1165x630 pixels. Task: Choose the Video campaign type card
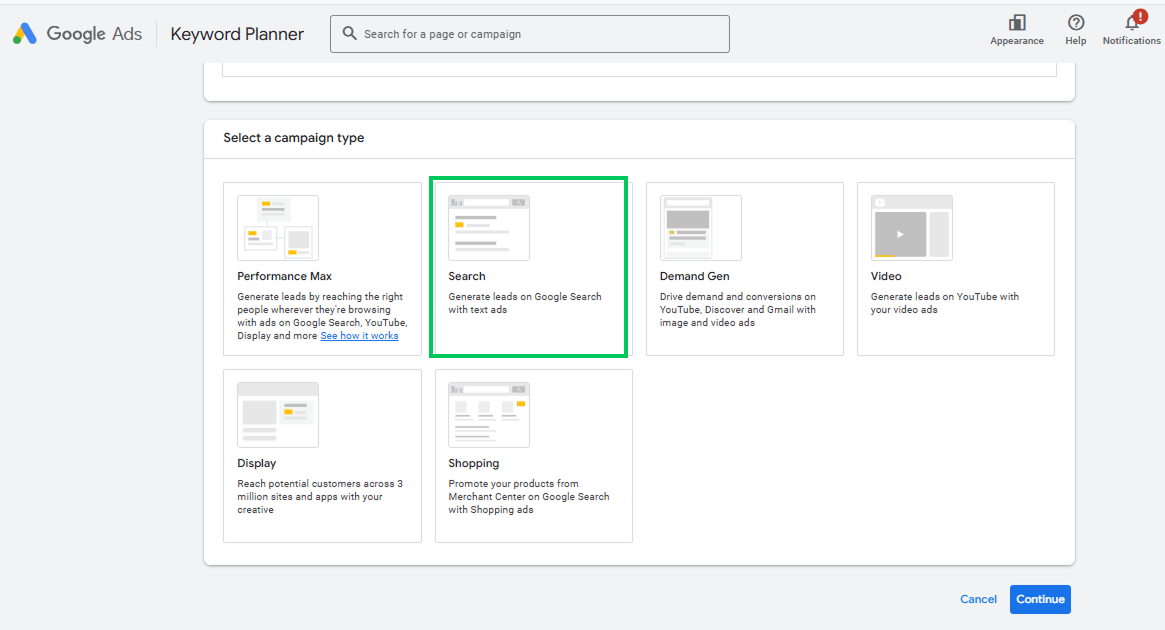[955, 269]
